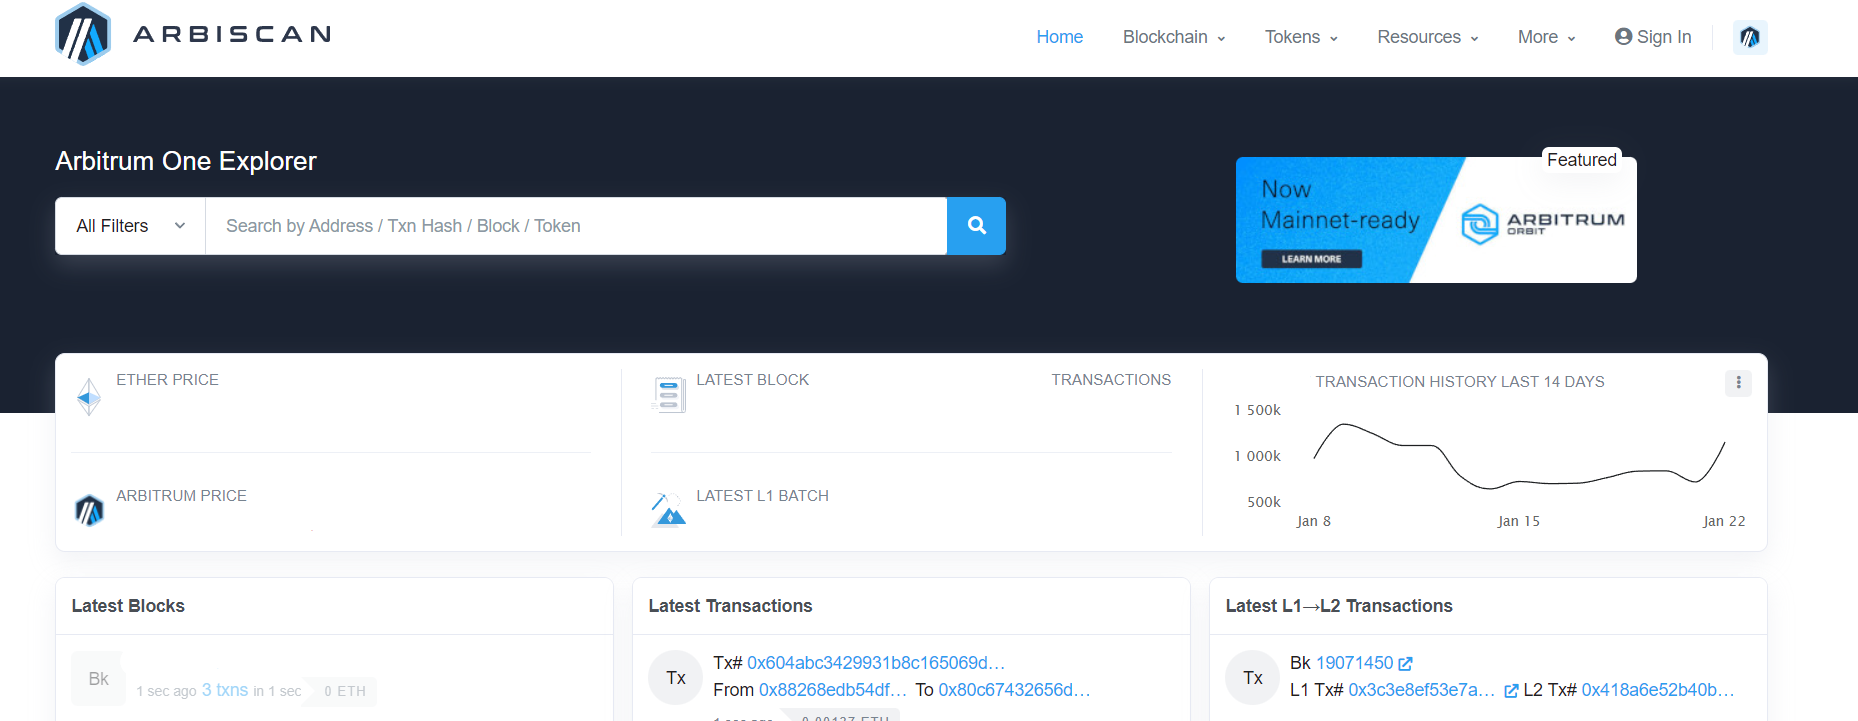Click the Latest Block document icon
This screenshot has height=721, width=1858.
click(x=668, y=394)
